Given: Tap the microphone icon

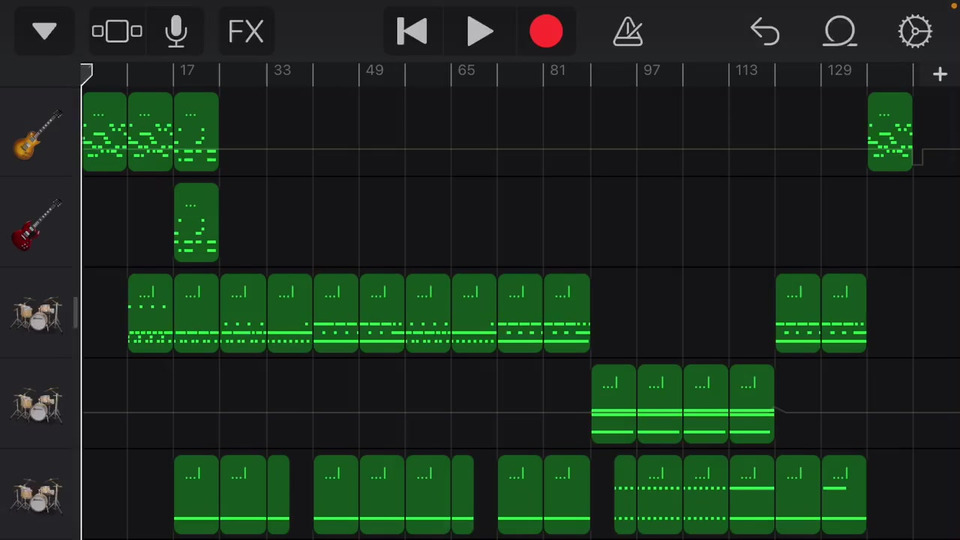Looking at the screenshot, I should point(176,31).
